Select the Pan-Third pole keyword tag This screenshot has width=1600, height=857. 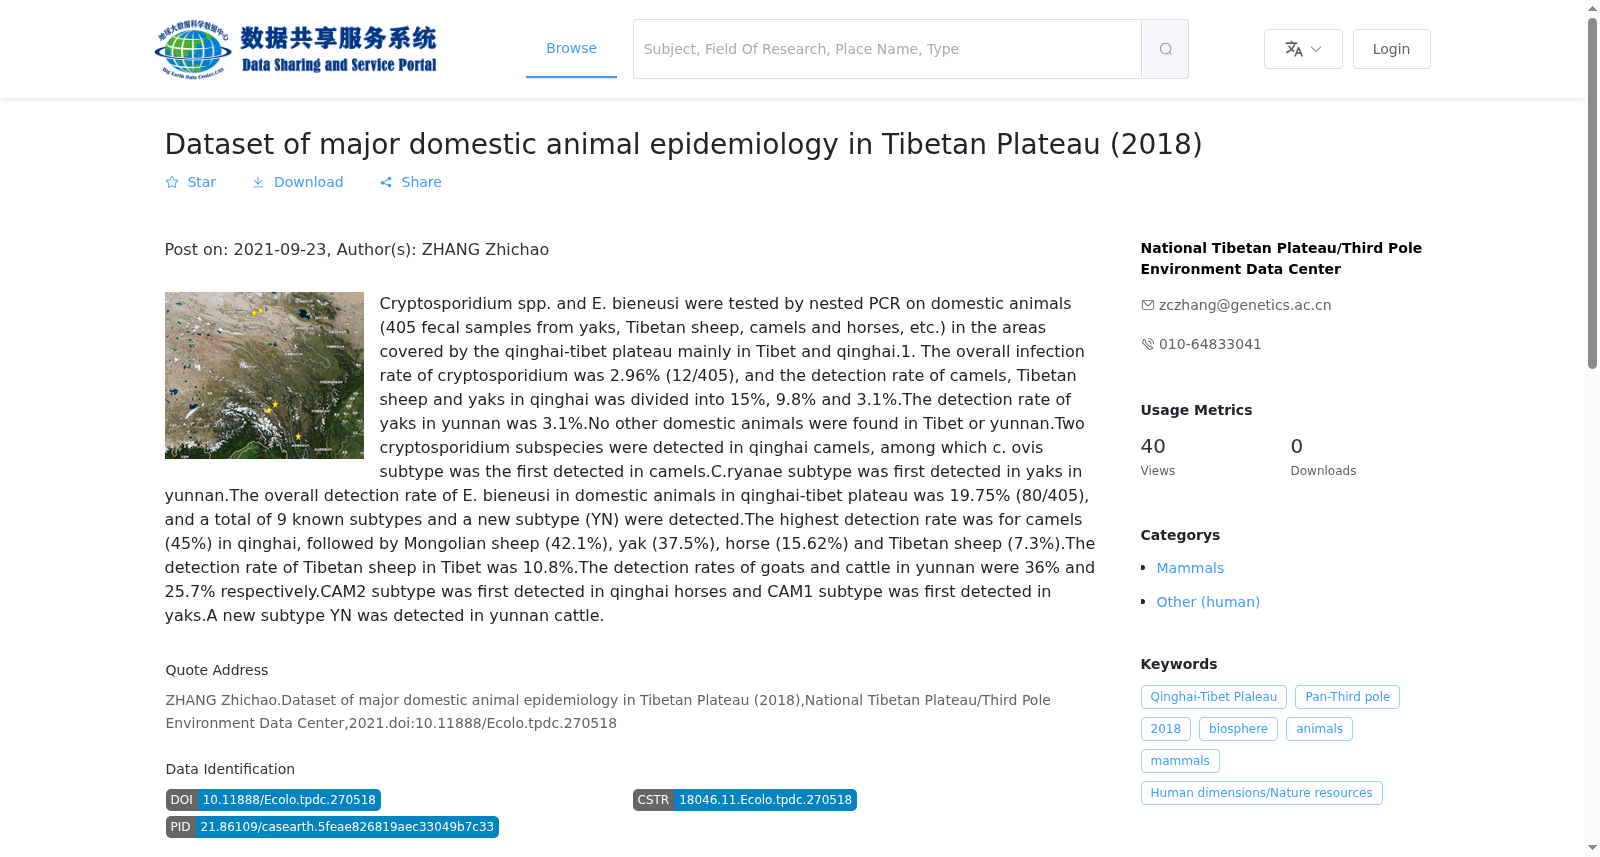(1347, 697)
